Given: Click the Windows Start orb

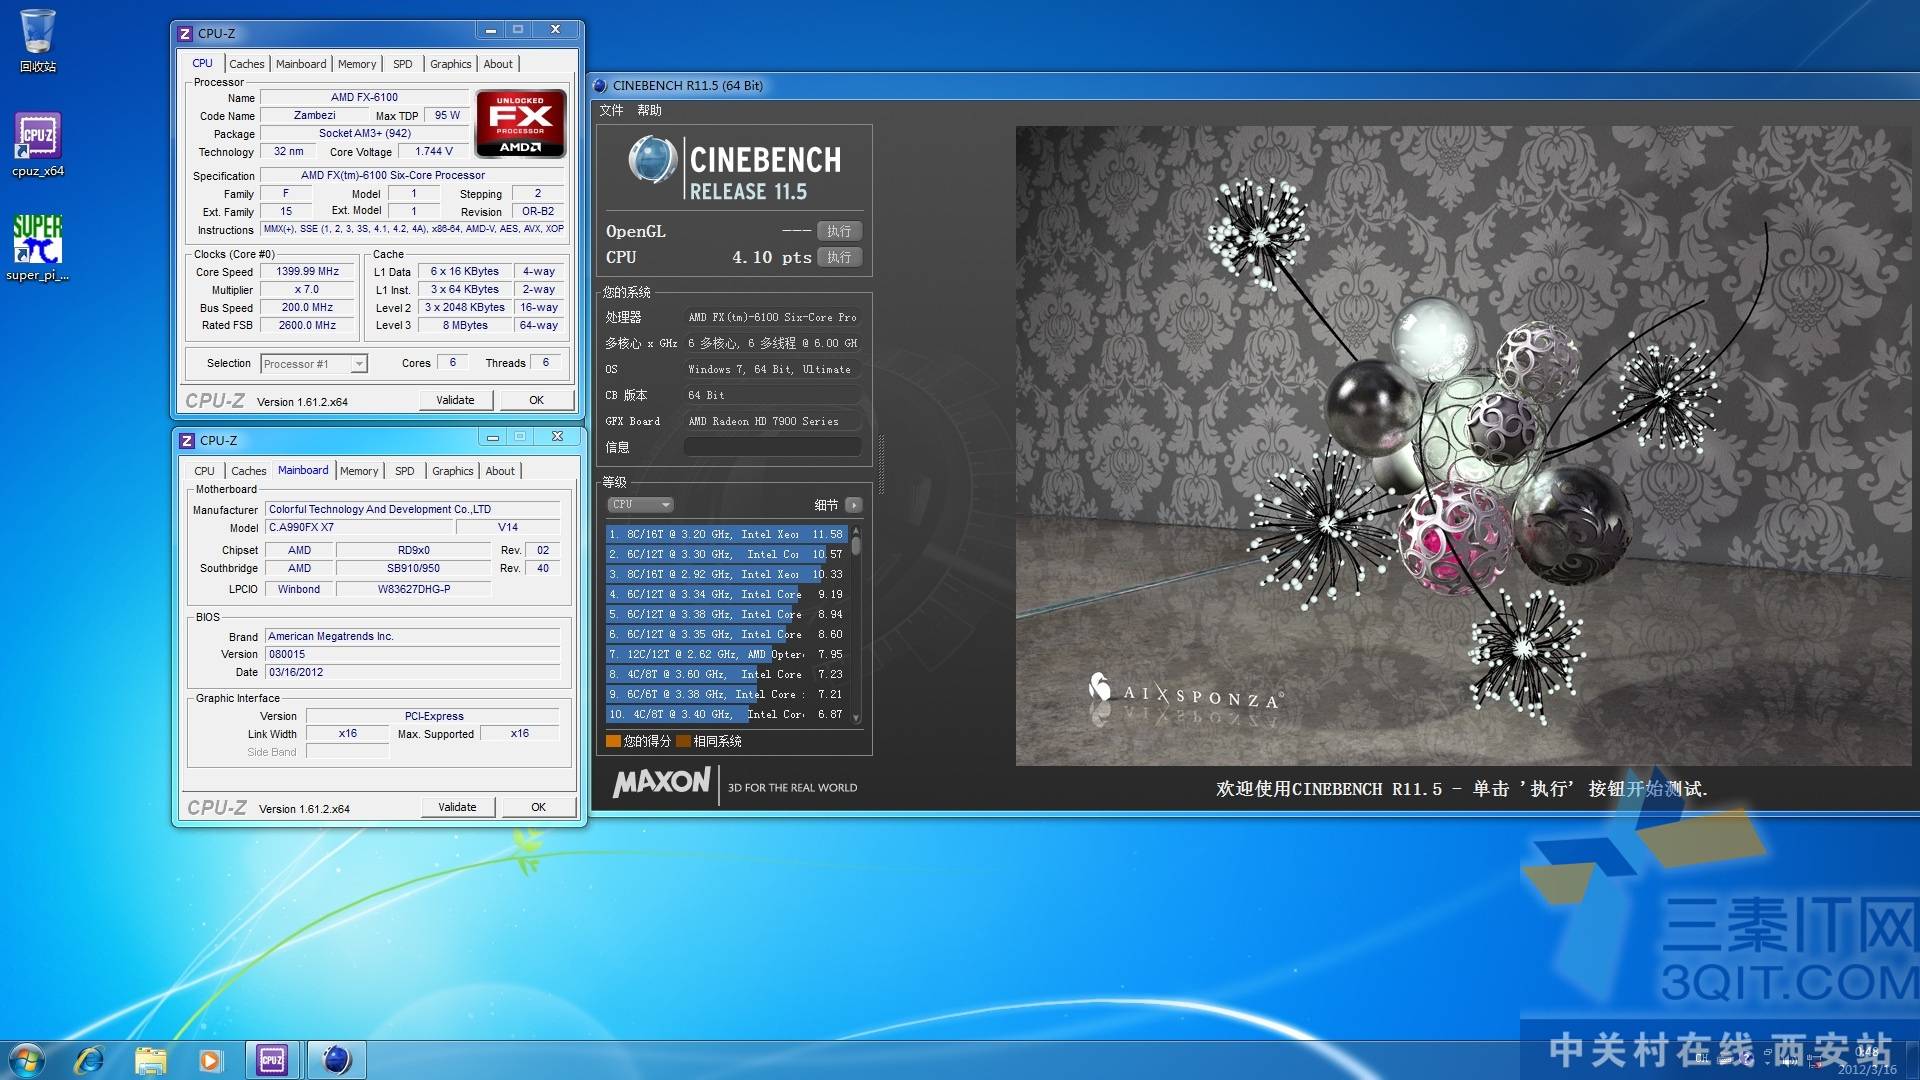Looking at the screenshot, I should 27,1060.
